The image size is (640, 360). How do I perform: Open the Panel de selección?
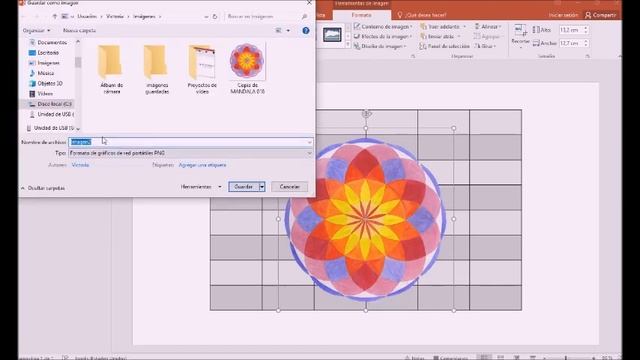(445, 46)
